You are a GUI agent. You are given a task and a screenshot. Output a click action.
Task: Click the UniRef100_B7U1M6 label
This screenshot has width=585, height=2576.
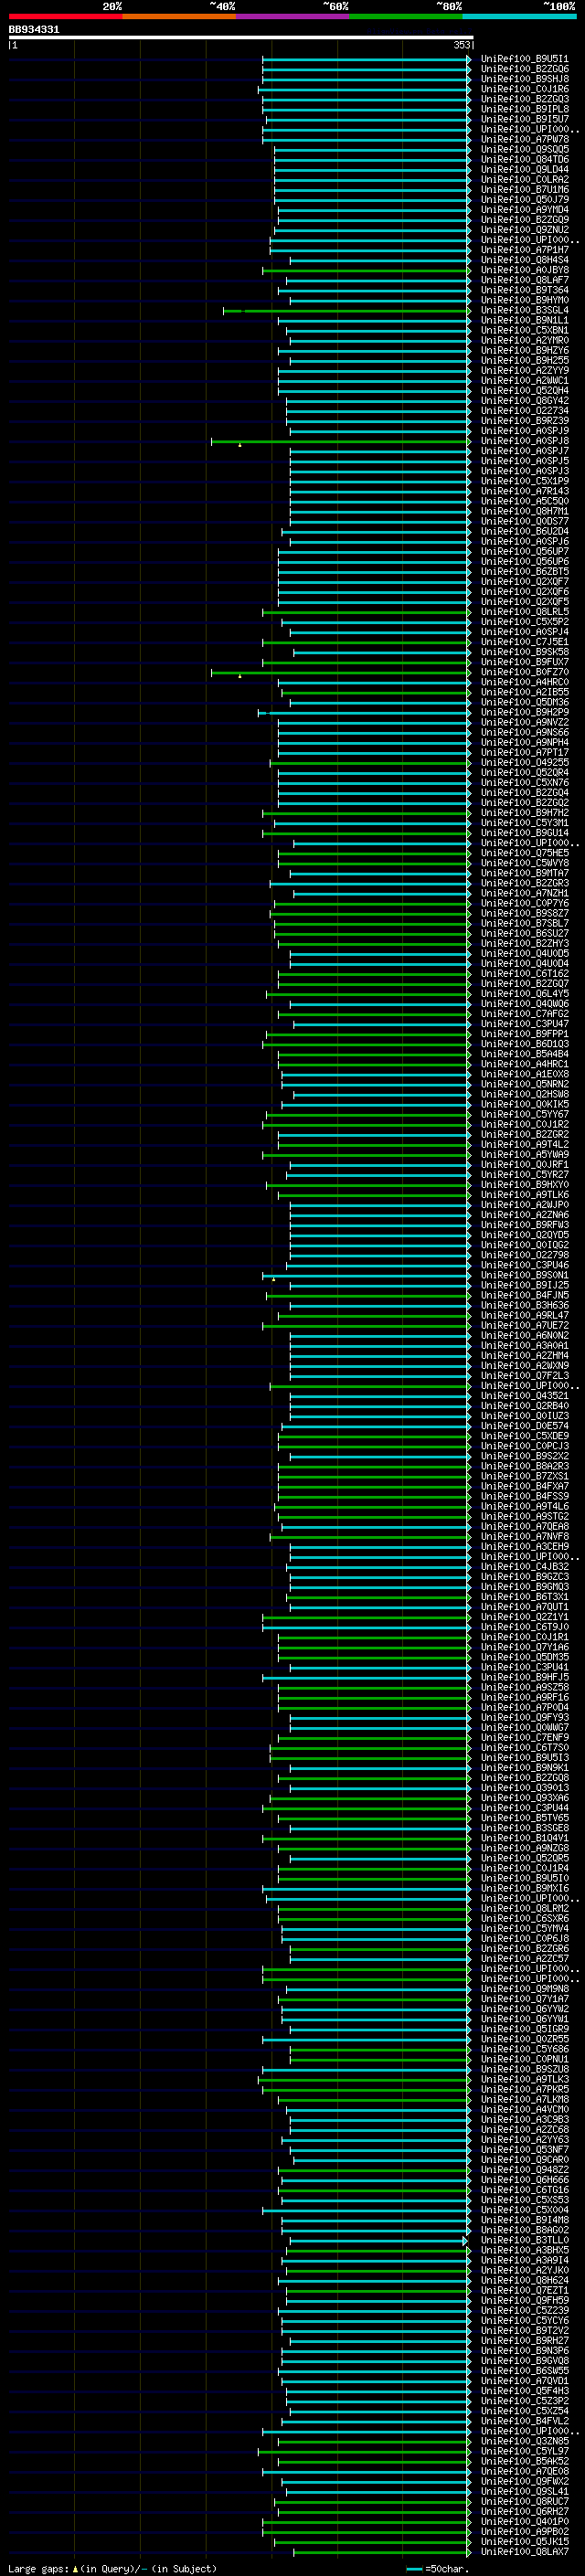tap(524, 189)
